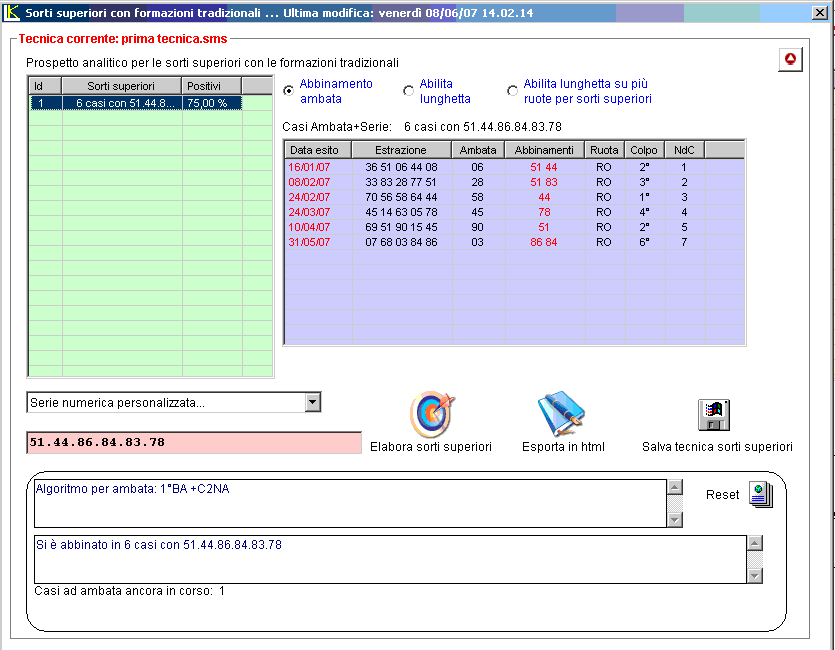Viewport: 835px width, 650px height.
Task: Click the Id column header
Action: point(45,86)
